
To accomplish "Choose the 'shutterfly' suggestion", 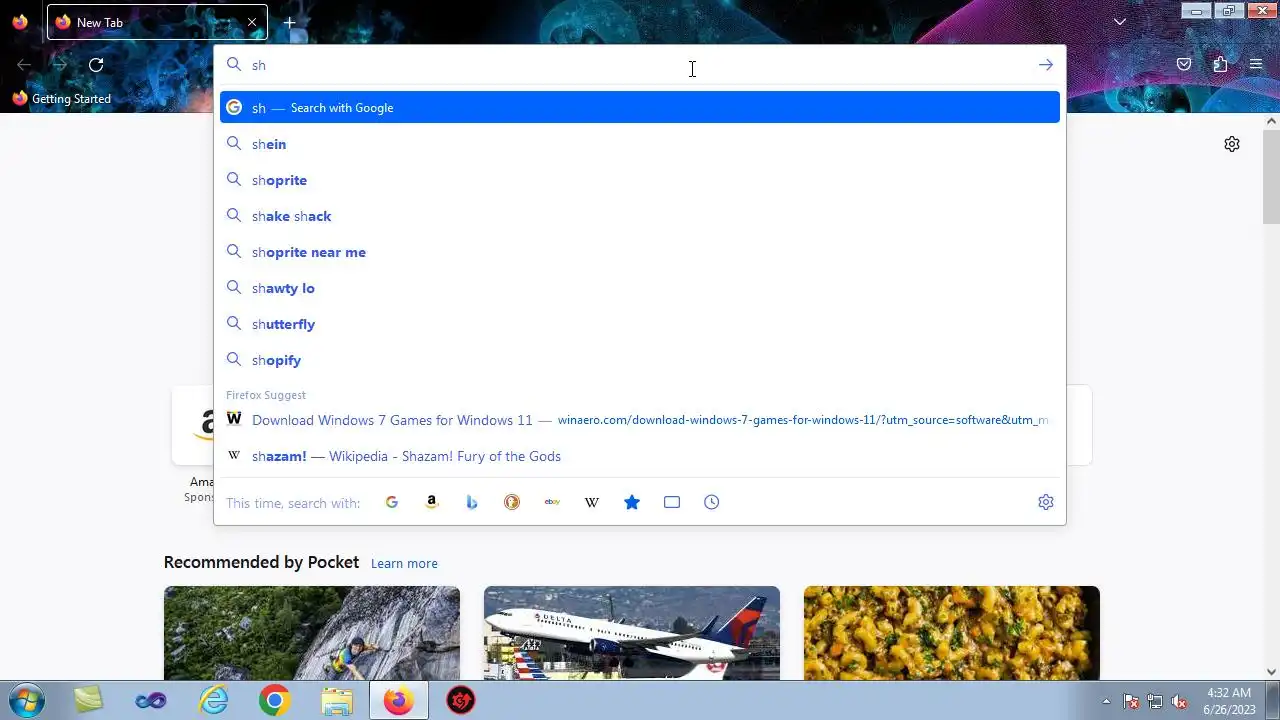I will pos(640,324).
